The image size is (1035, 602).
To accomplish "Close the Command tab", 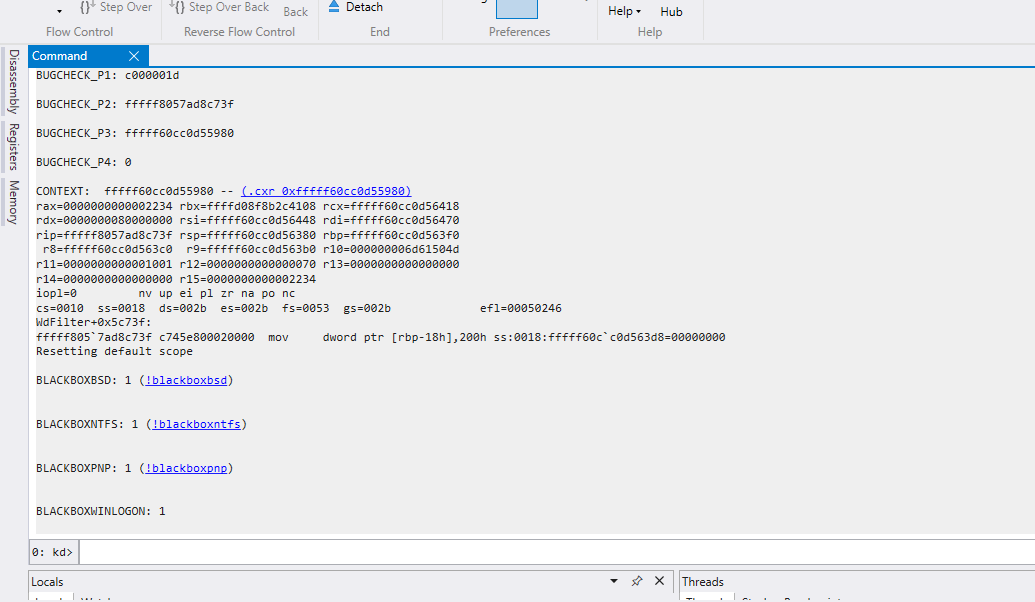I will [134, 56].
